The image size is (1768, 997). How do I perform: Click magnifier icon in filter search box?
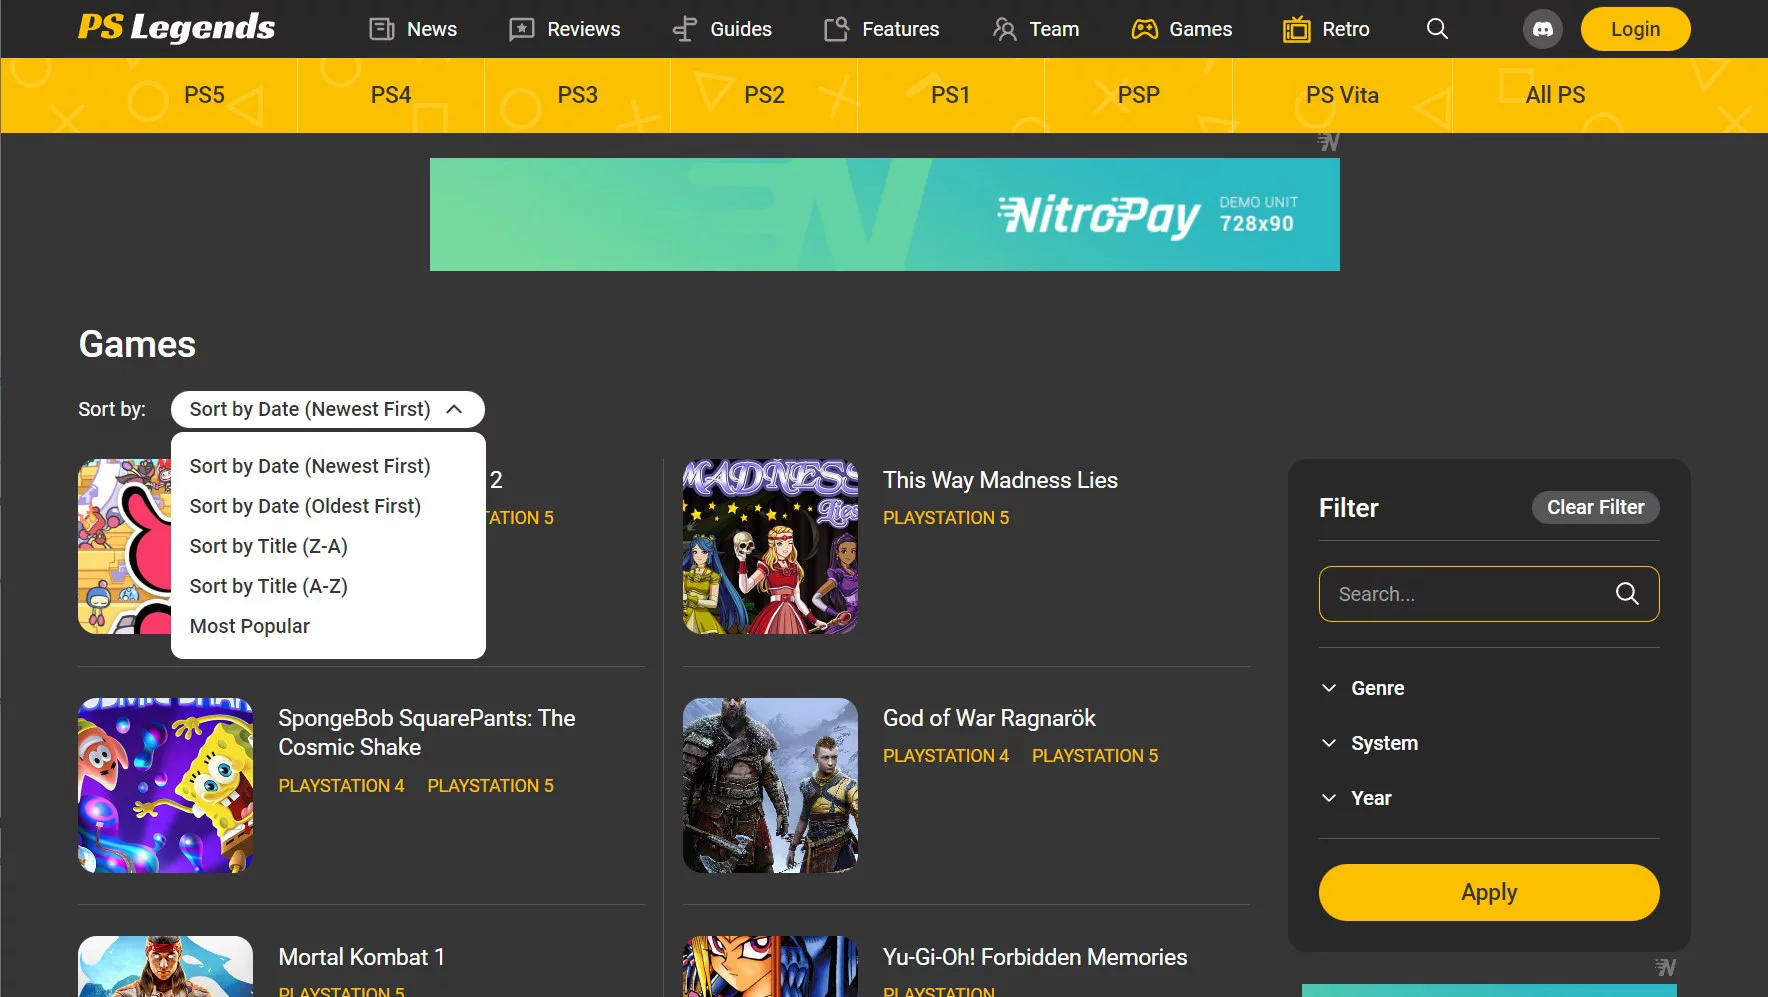pyautogui.click(x=1627, y=594)
